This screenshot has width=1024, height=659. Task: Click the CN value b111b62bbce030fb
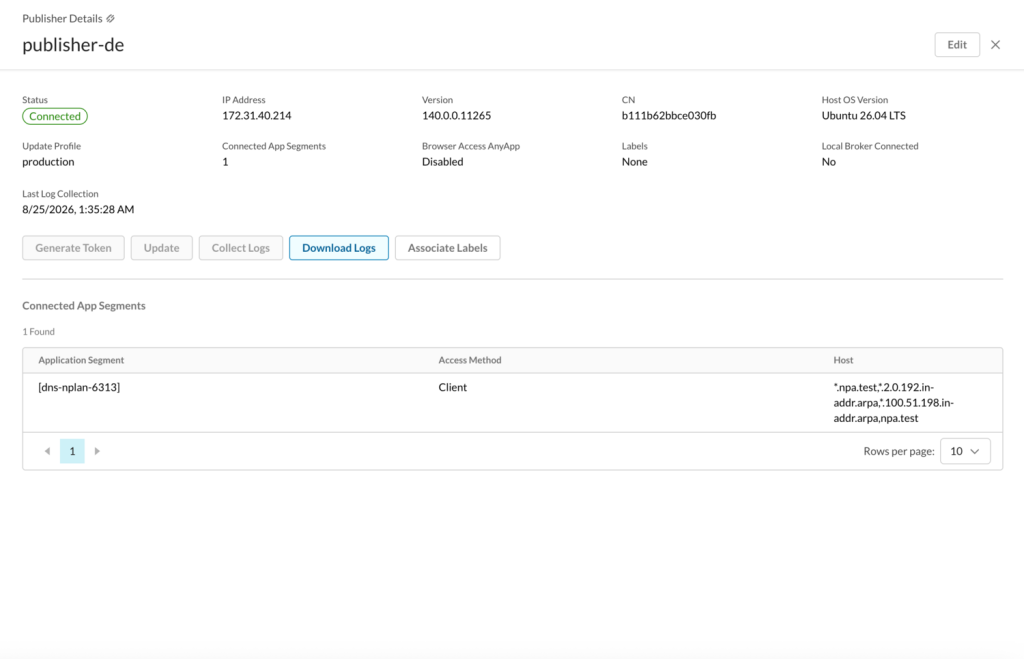pos(669,116)
